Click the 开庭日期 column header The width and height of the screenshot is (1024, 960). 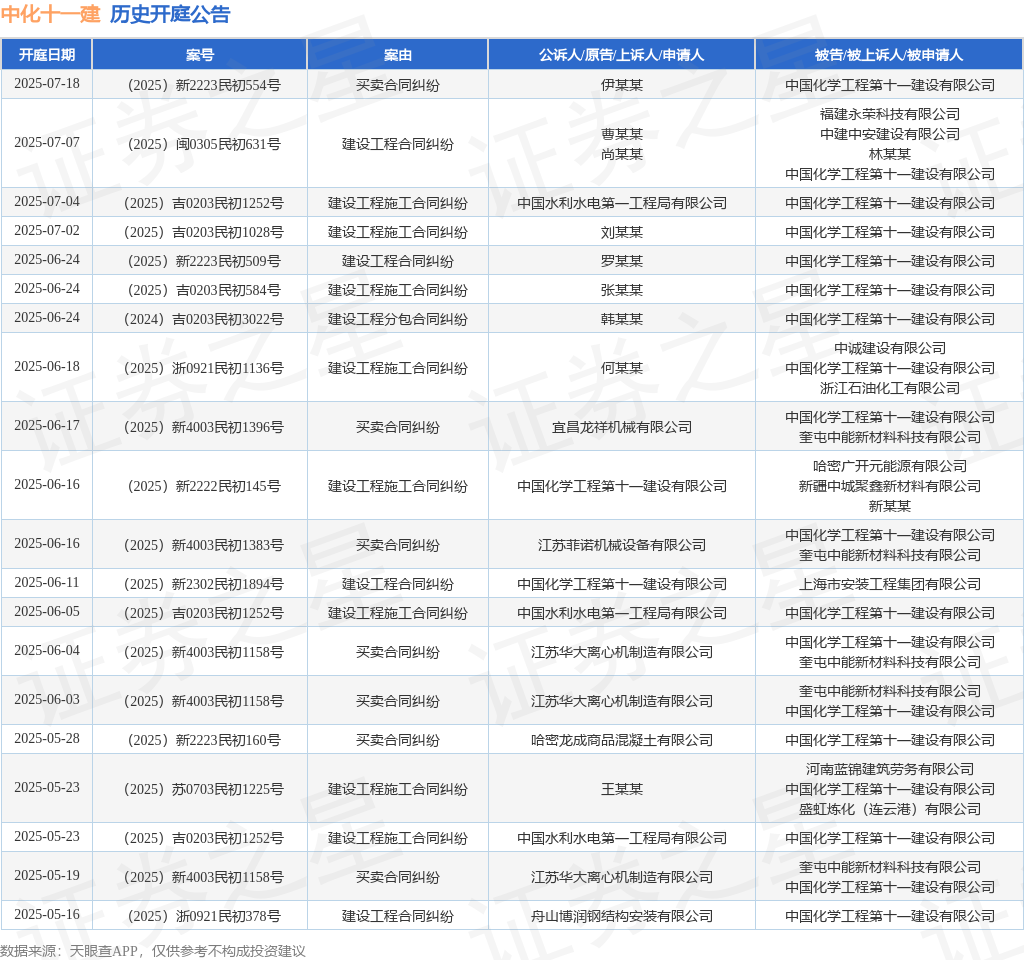click(46, 55)
